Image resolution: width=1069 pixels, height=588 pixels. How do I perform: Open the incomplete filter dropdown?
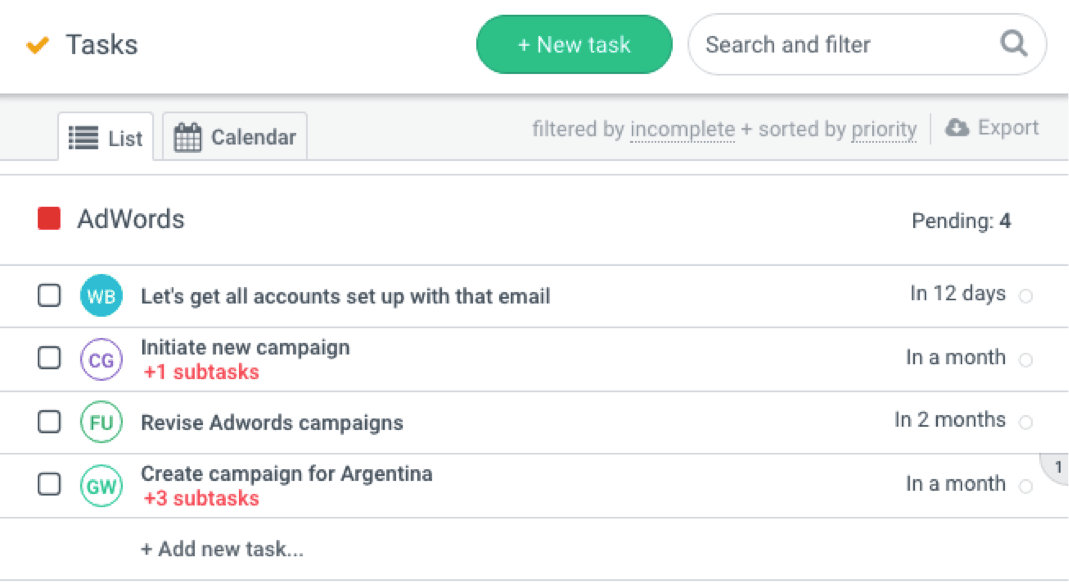click(682, 129)
